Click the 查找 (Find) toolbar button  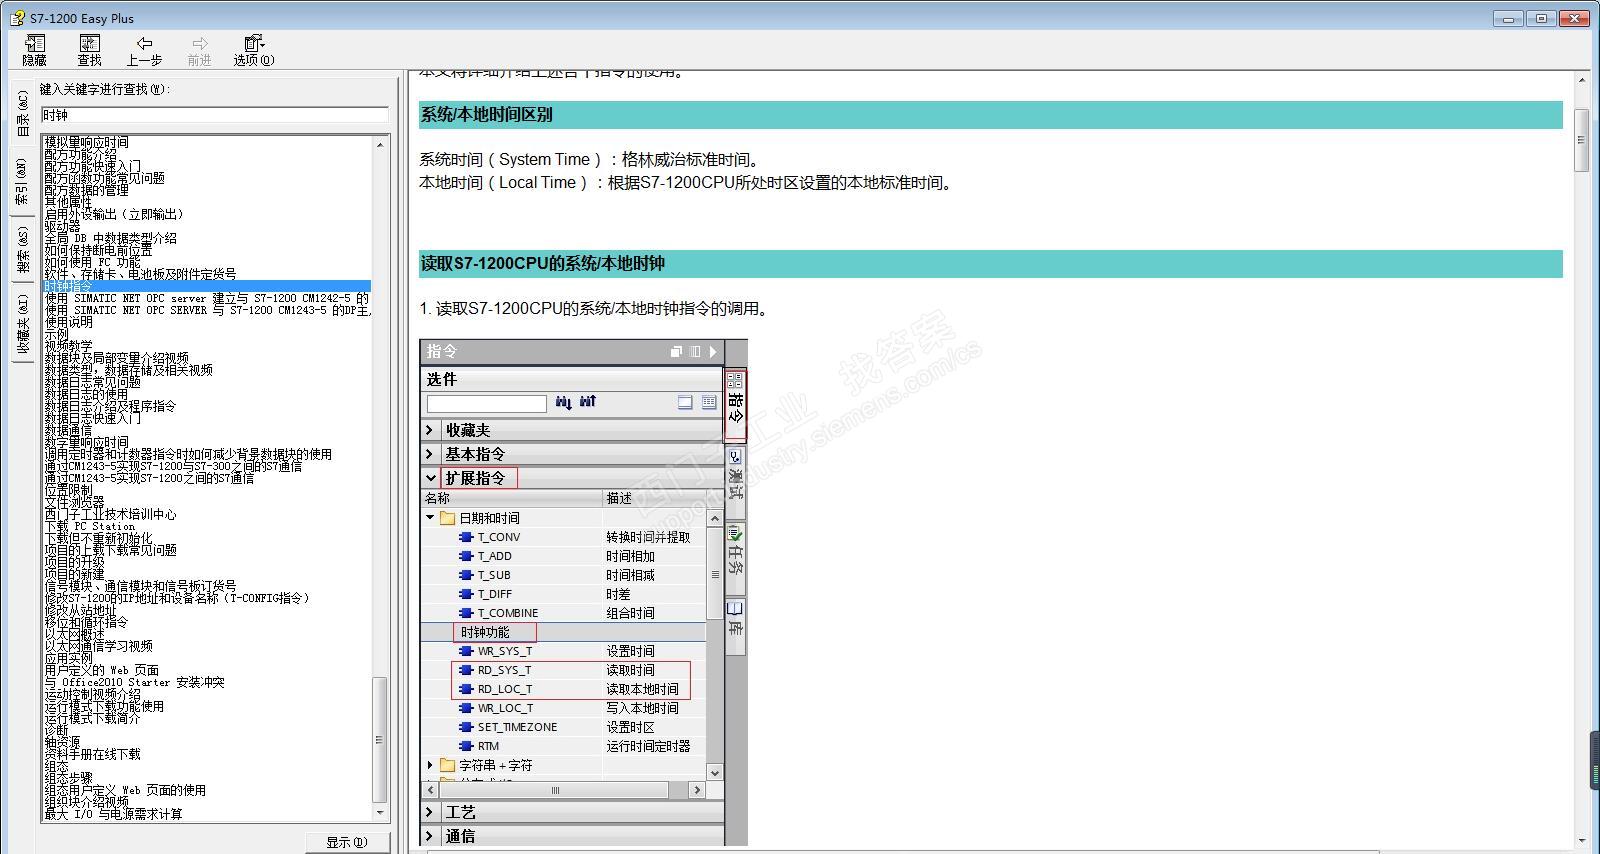[x=90, y=50]
